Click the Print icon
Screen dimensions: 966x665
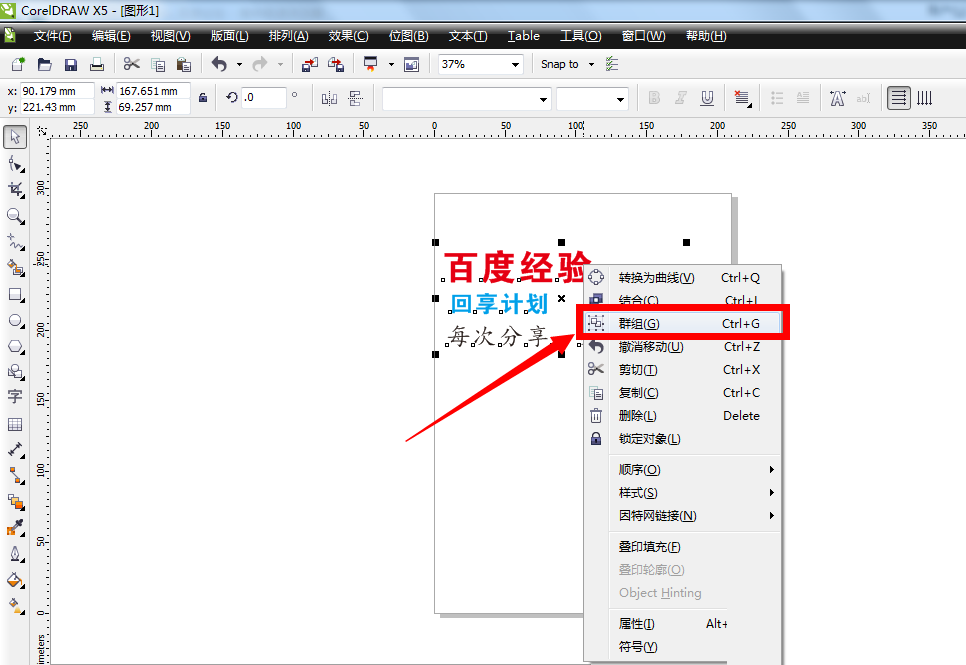click(x=97, y=64)
